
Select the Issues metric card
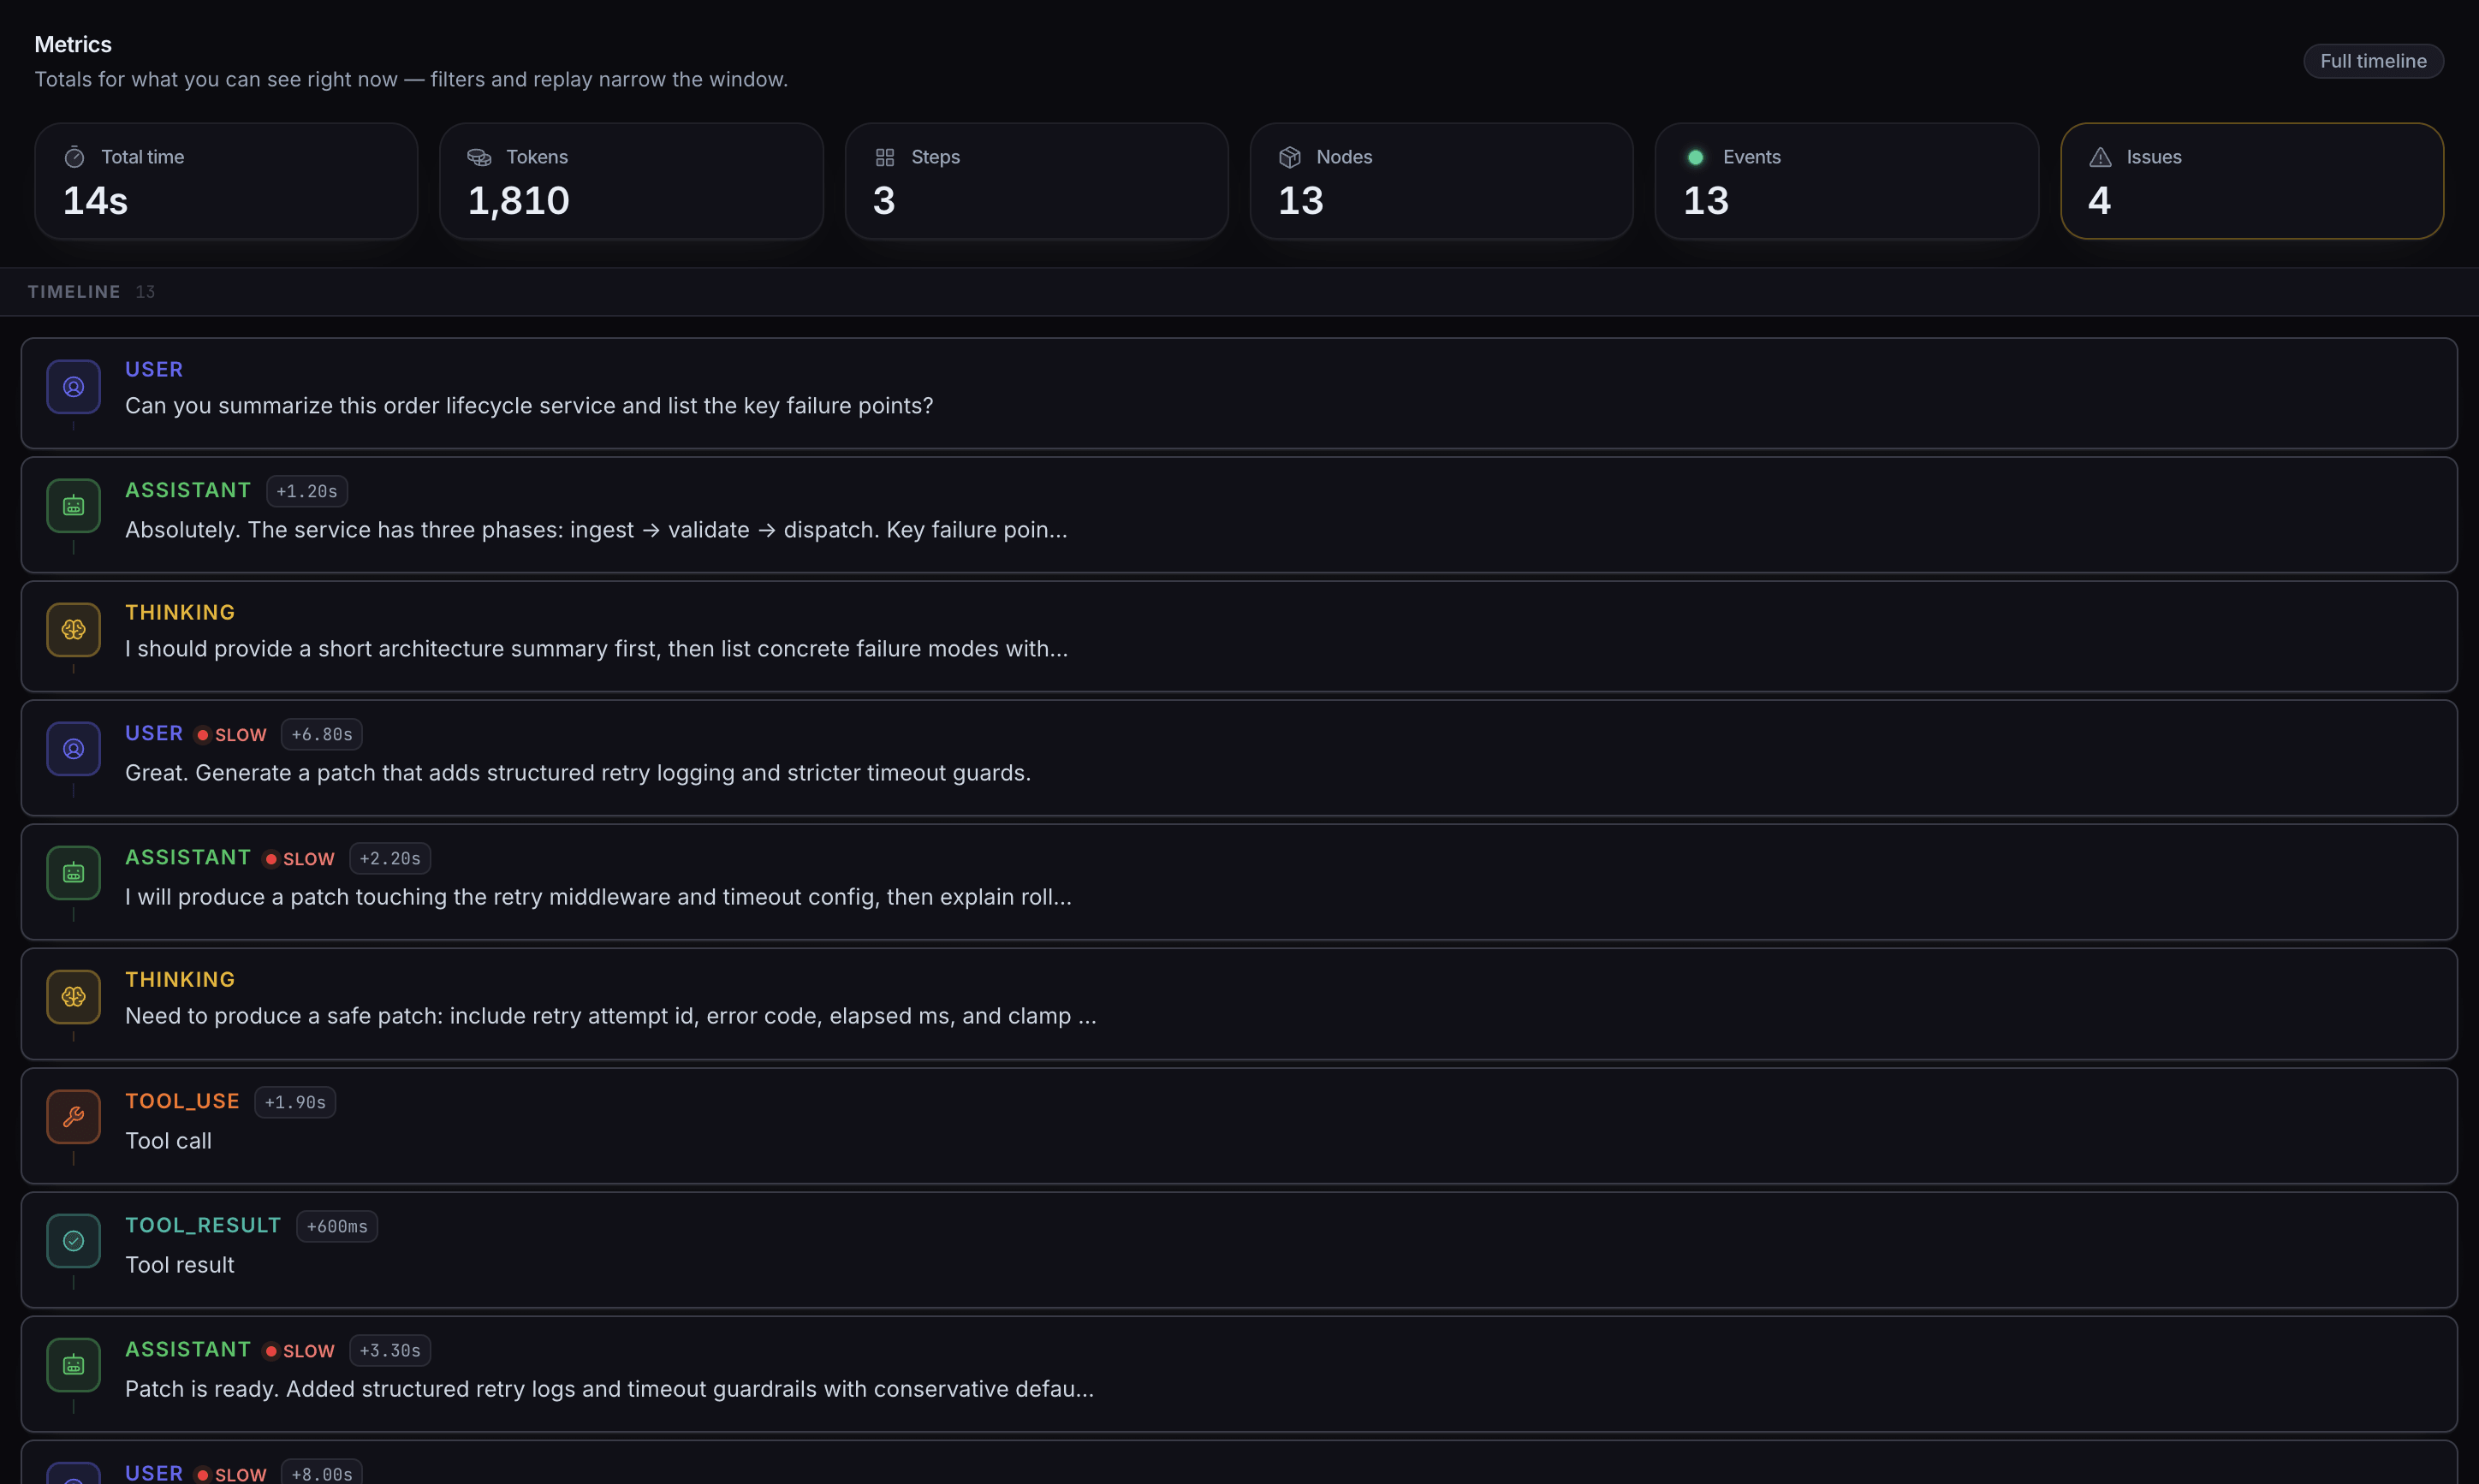2251,181
